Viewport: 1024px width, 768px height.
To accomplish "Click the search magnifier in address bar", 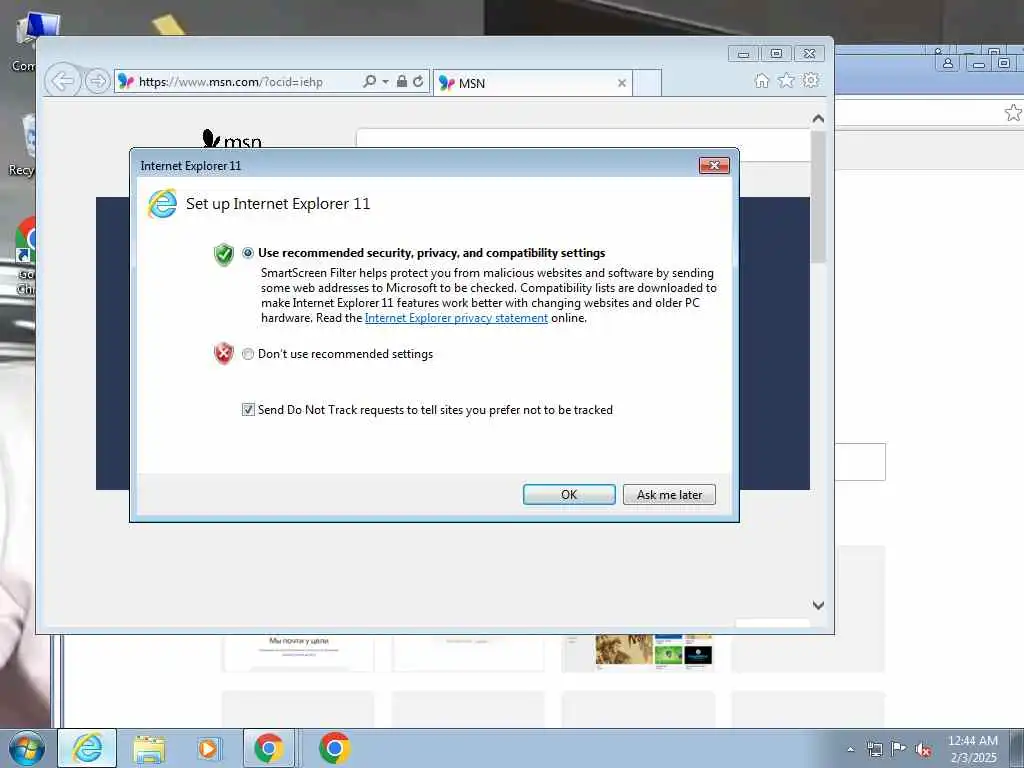I will pyautogui.click(x=369, y=81).
